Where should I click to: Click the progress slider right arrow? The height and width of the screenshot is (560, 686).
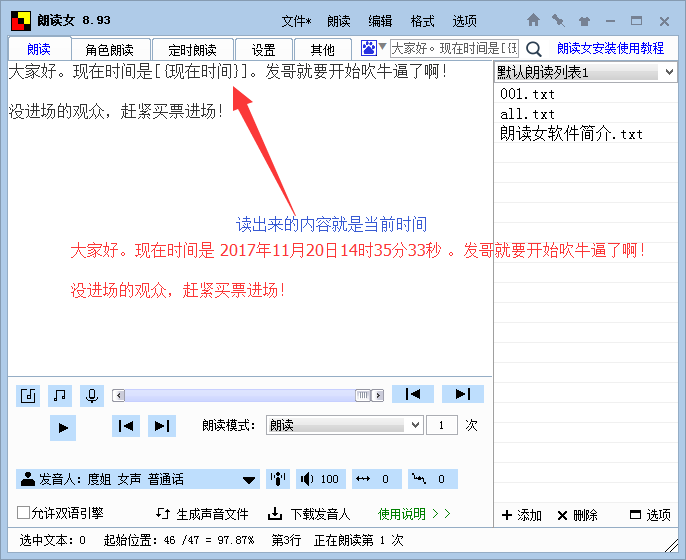click(x=378, y=396)
